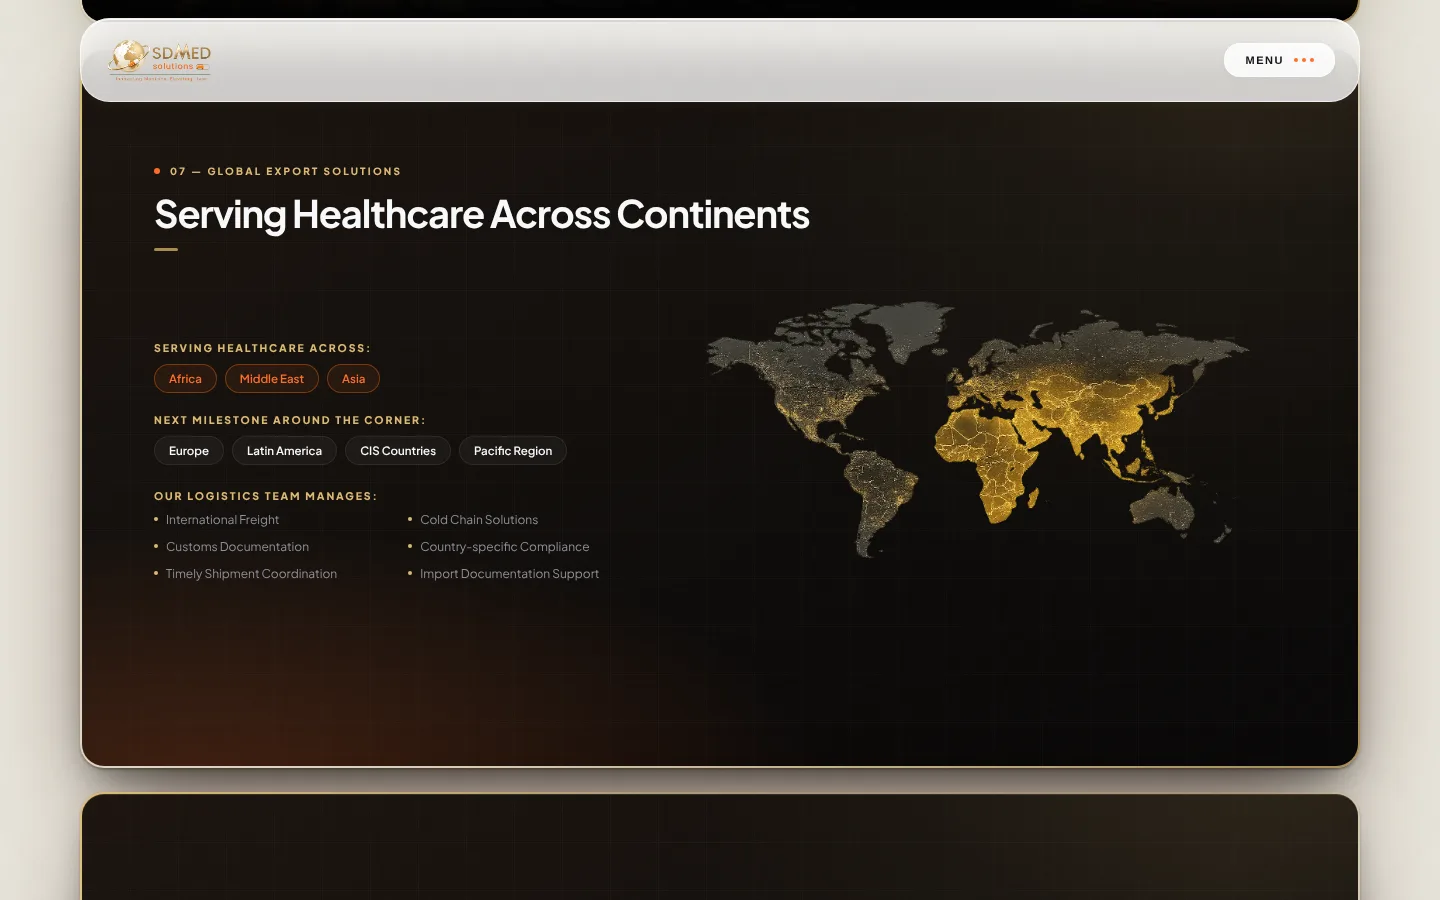Click 'Country-specific Compliance' list item
Image resolution: width=1440 pixels, height=900 pixels.
[x=505, y=547]
